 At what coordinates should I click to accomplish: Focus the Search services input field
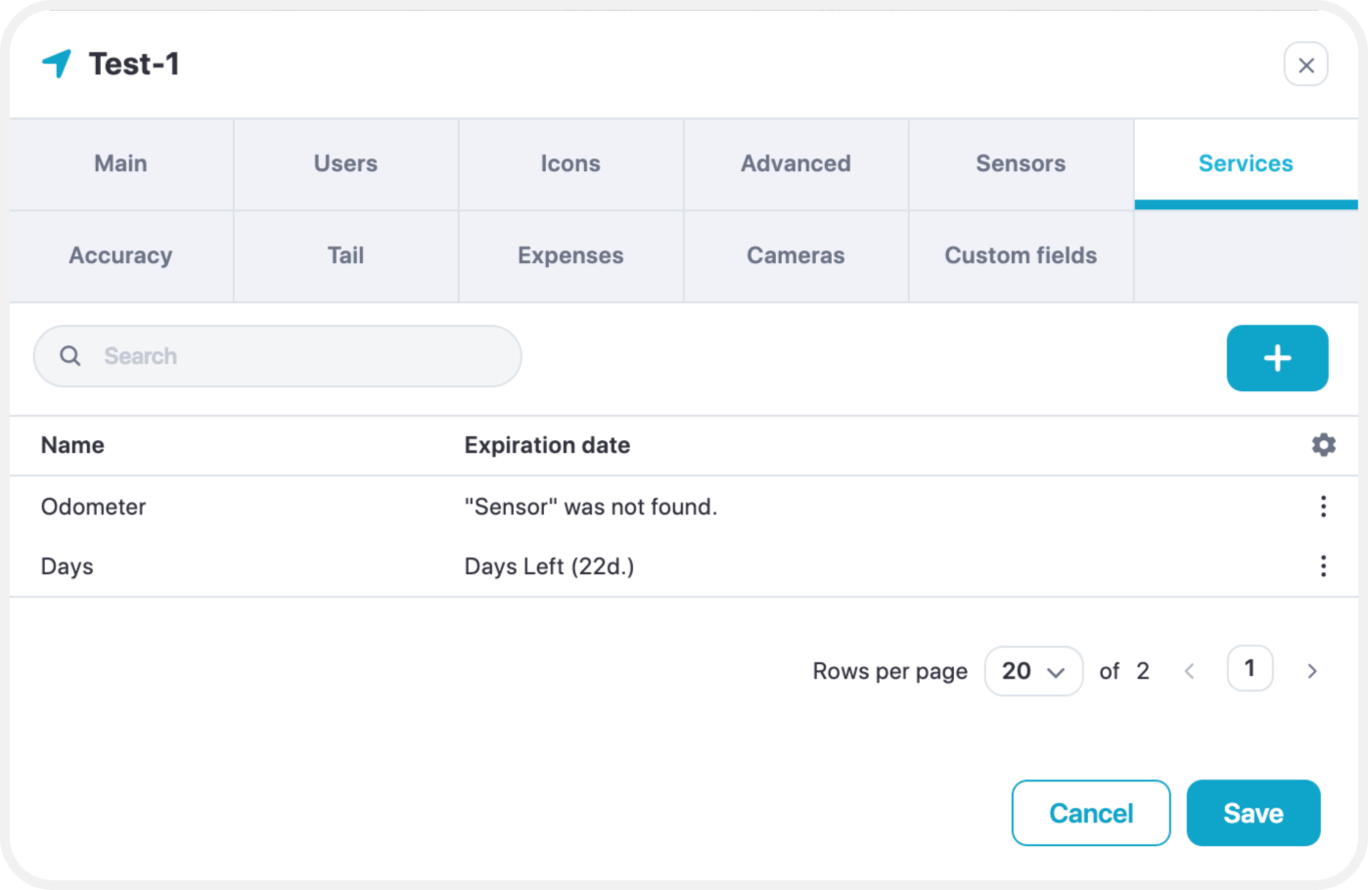pos(278,356)
